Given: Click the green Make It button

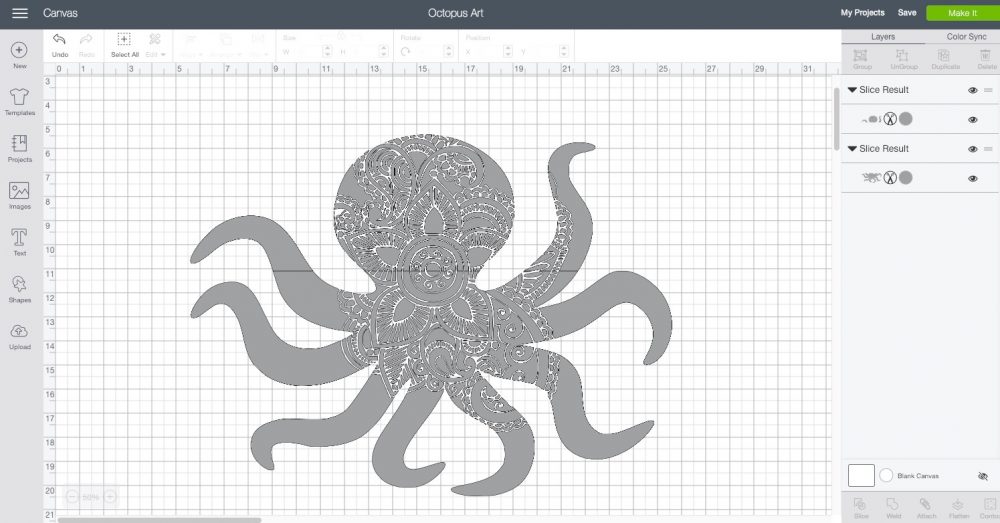Looking at the screenshot, I should 962,13.
